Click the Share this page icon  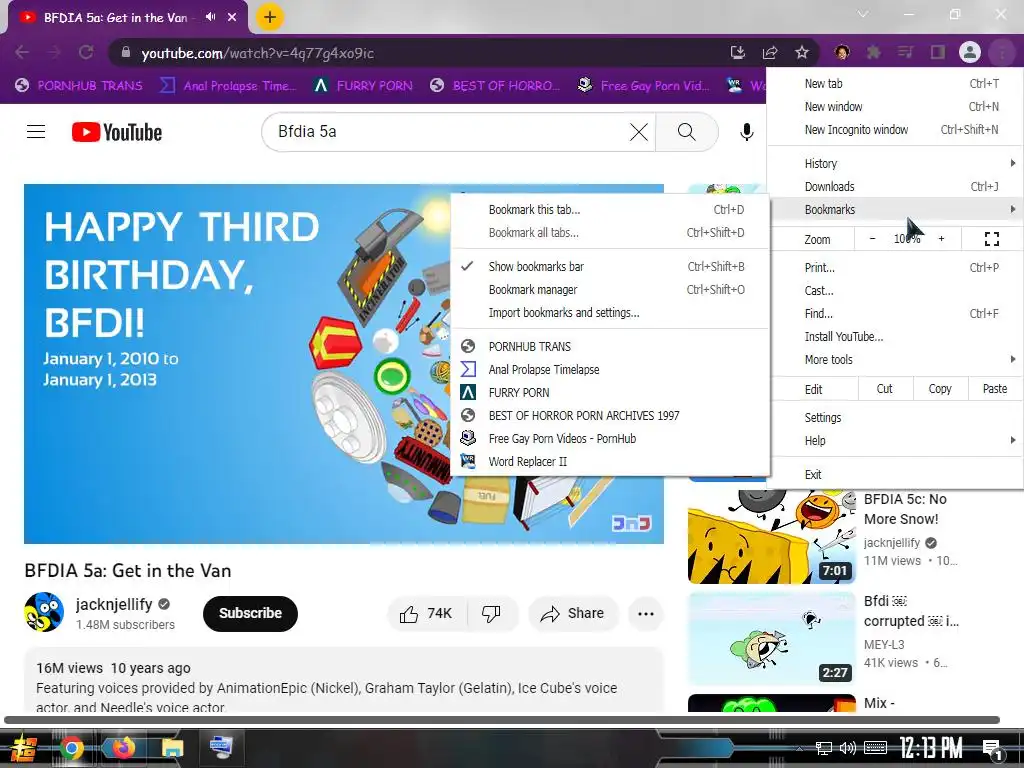pos(770,52)
